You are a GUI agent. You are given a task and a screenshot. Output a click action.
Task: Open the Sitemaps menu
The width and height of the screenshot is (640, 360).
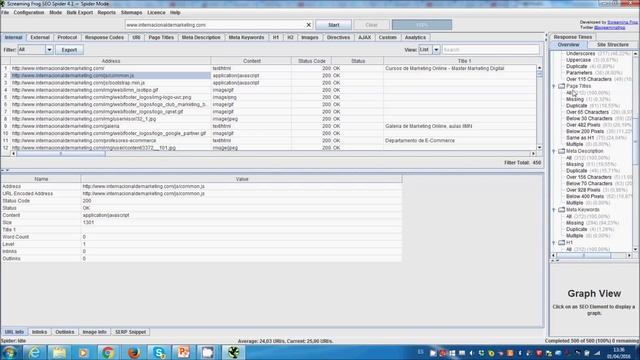(131, 13)
